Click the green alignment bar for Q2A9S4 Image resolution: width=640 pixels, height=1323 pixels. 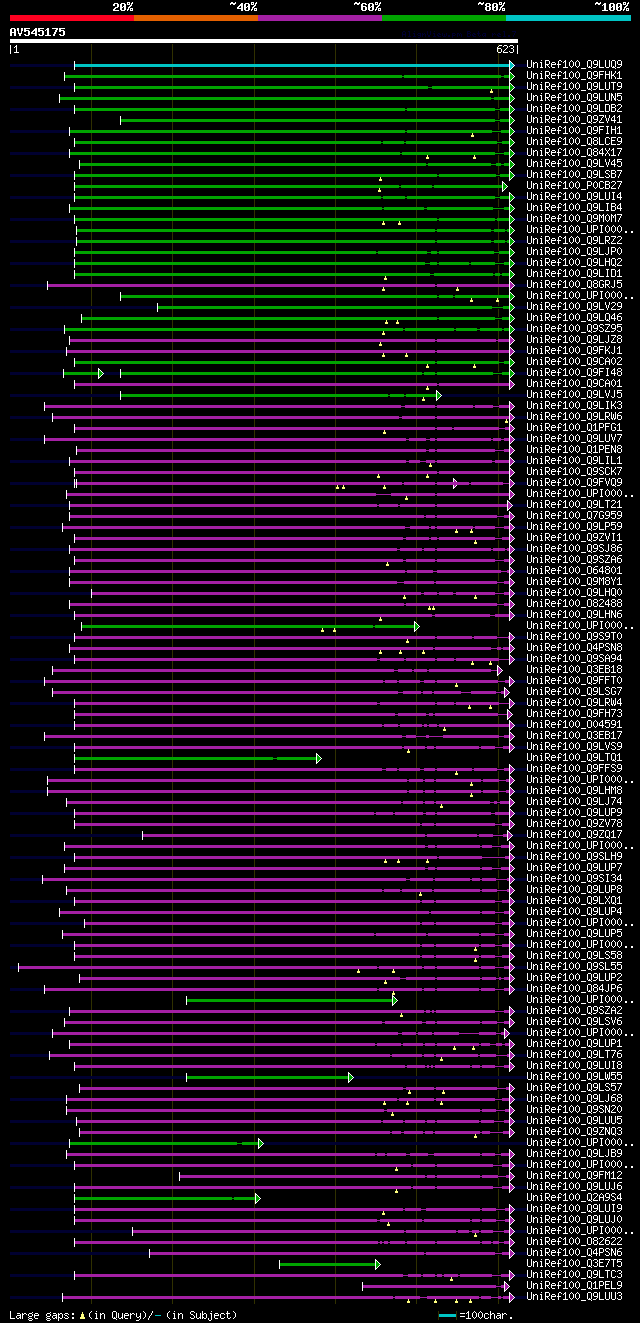click(x=167, y=1198)
